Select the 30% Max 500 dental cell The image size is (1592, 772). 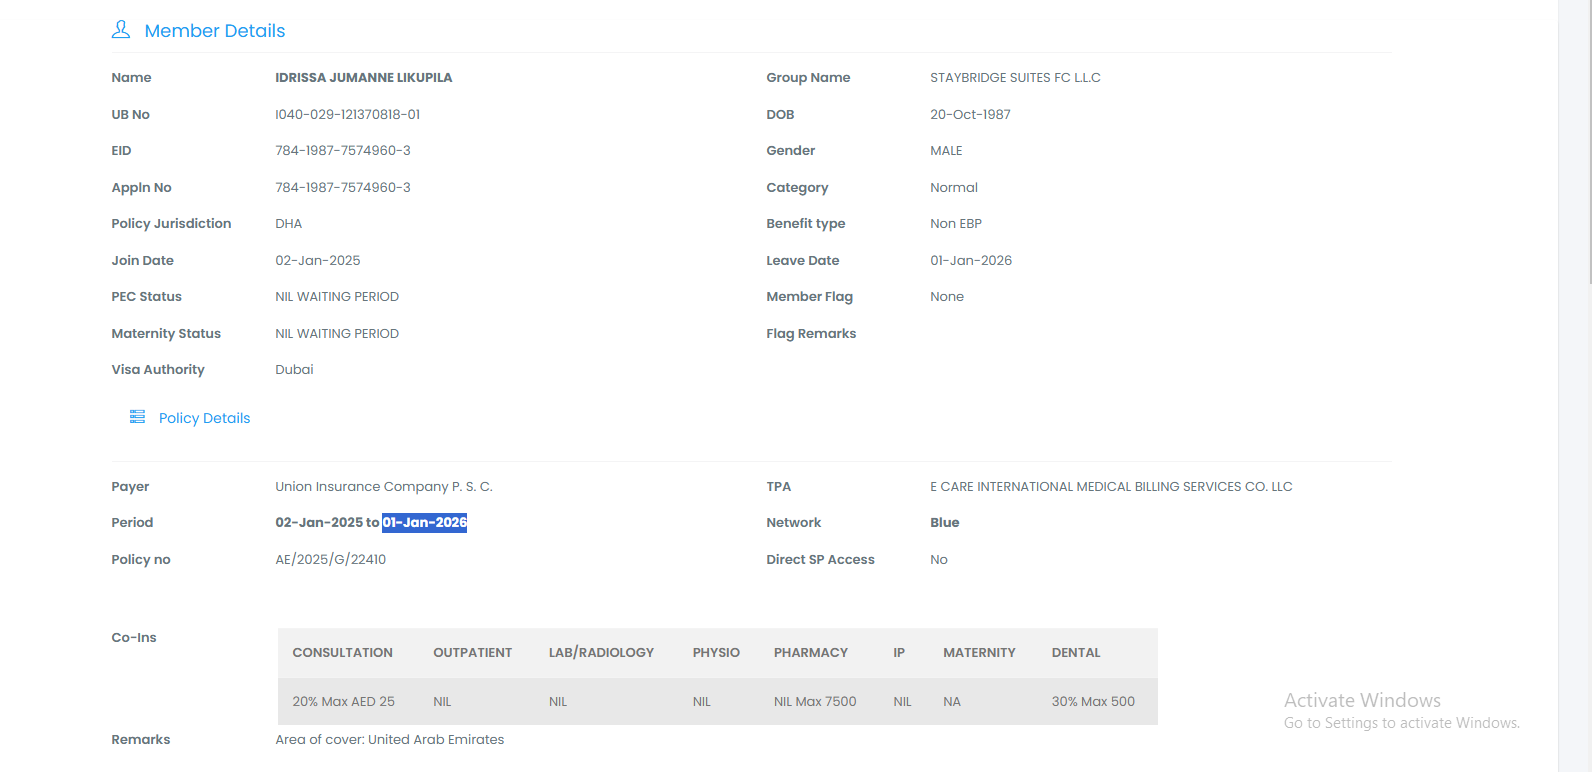tap(1092, 702)
